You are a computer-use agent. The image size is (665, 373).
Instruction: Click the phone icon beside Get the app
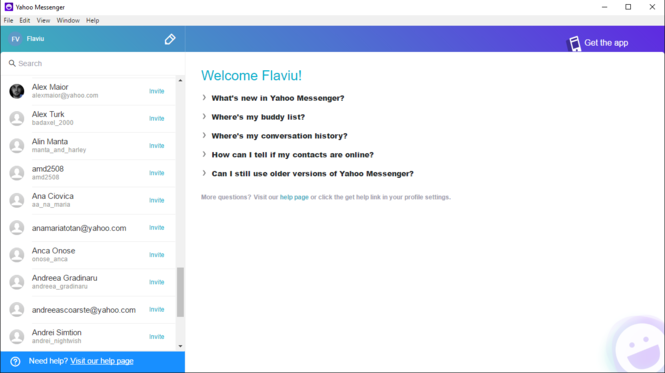[x=574, y=43]
